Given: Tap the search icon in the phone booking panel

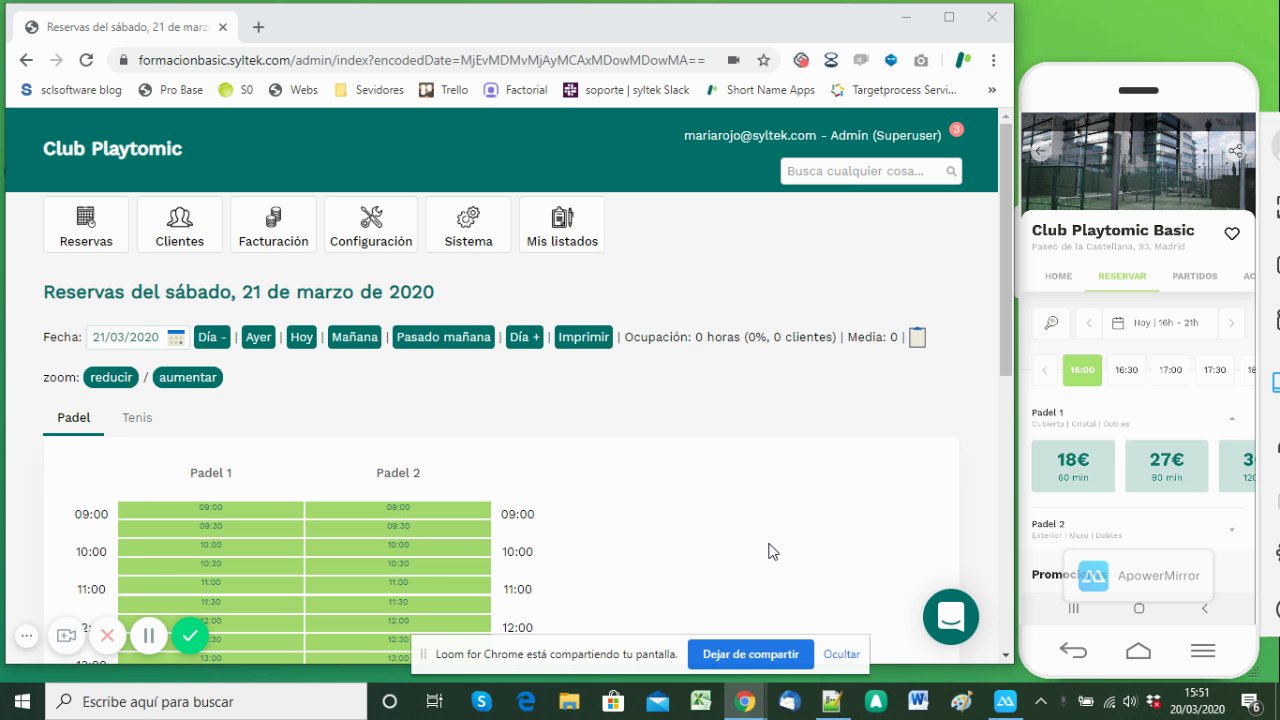Looking at the screenshot, I should pos(1051,323).
